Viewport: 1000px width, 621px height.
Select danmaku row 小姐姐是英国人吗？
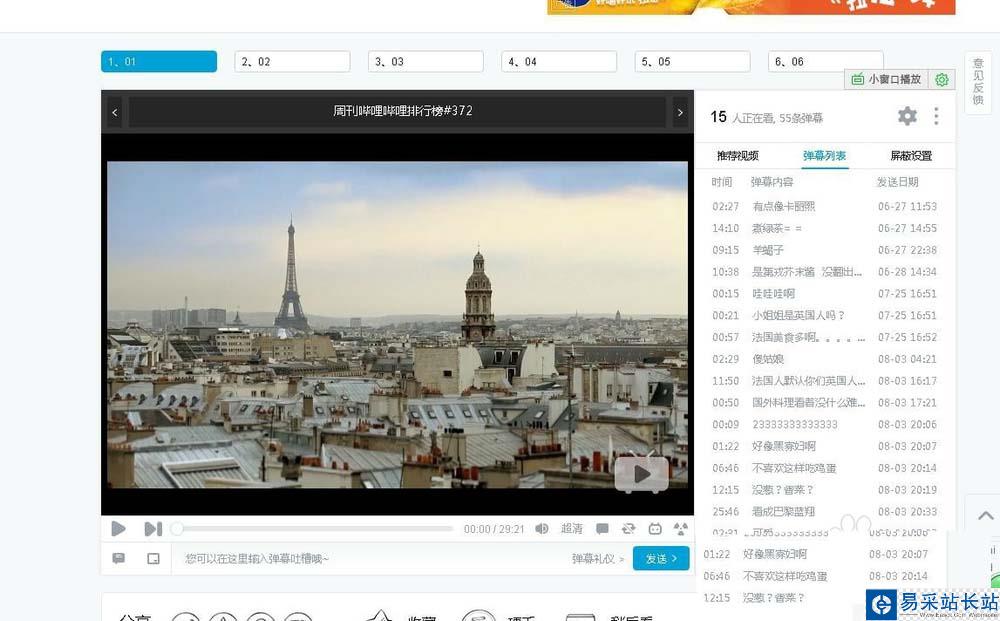point(824,315)
